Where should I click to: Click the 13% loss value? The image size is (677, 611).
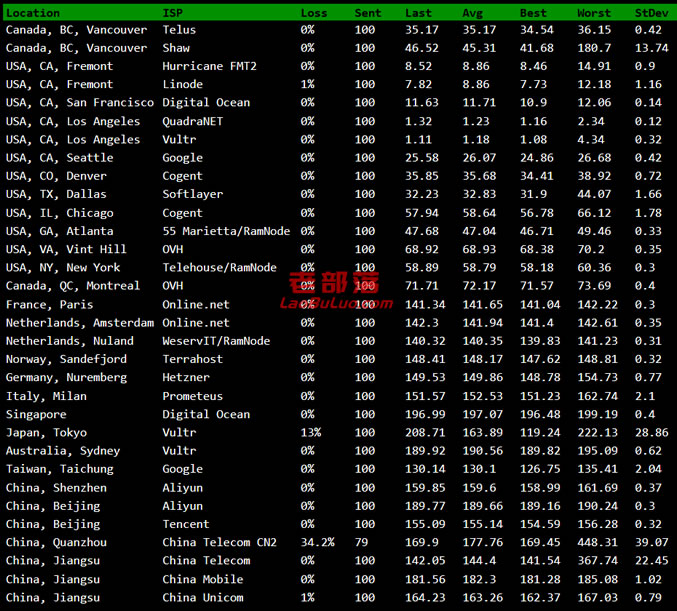pos(311,432)
